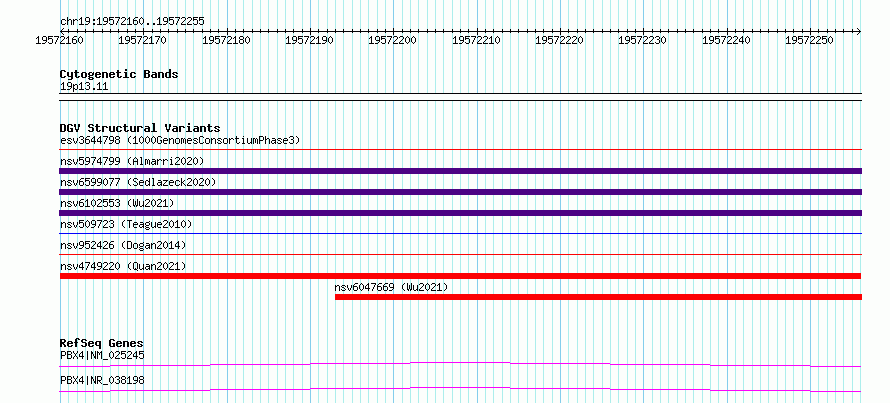Image resolution: width=890 pixels, height=403 pixels.
Task: Open variant nsv4749220 (Quan2021) label
Action: pyautogui.click(x=123, y=266)
